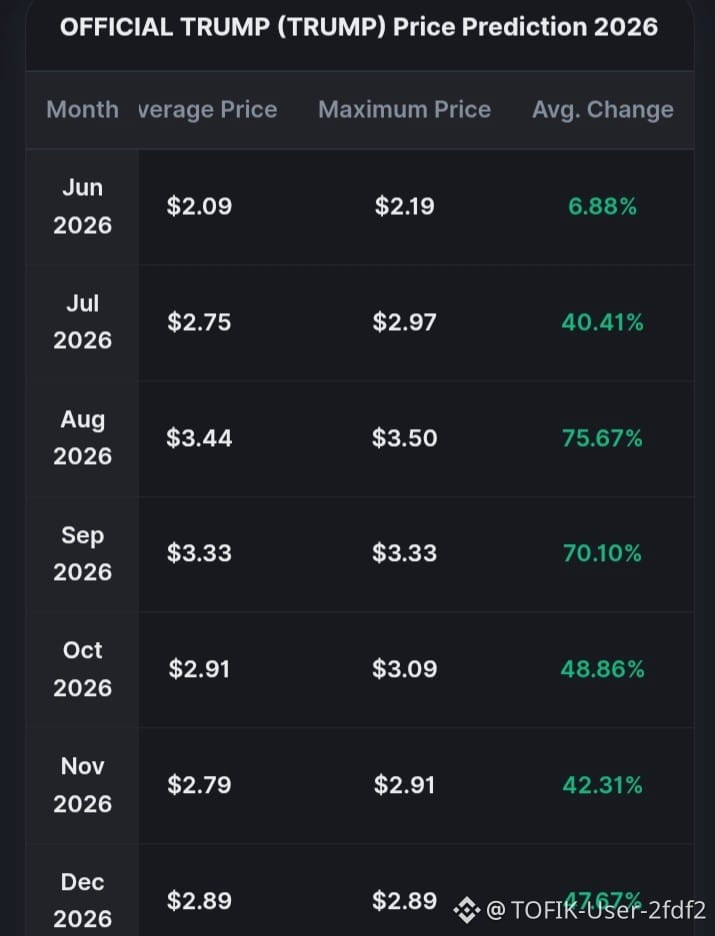Screen dimensions: 715x936
Task: Select the Oct 2026 row label
Action: 82,669
